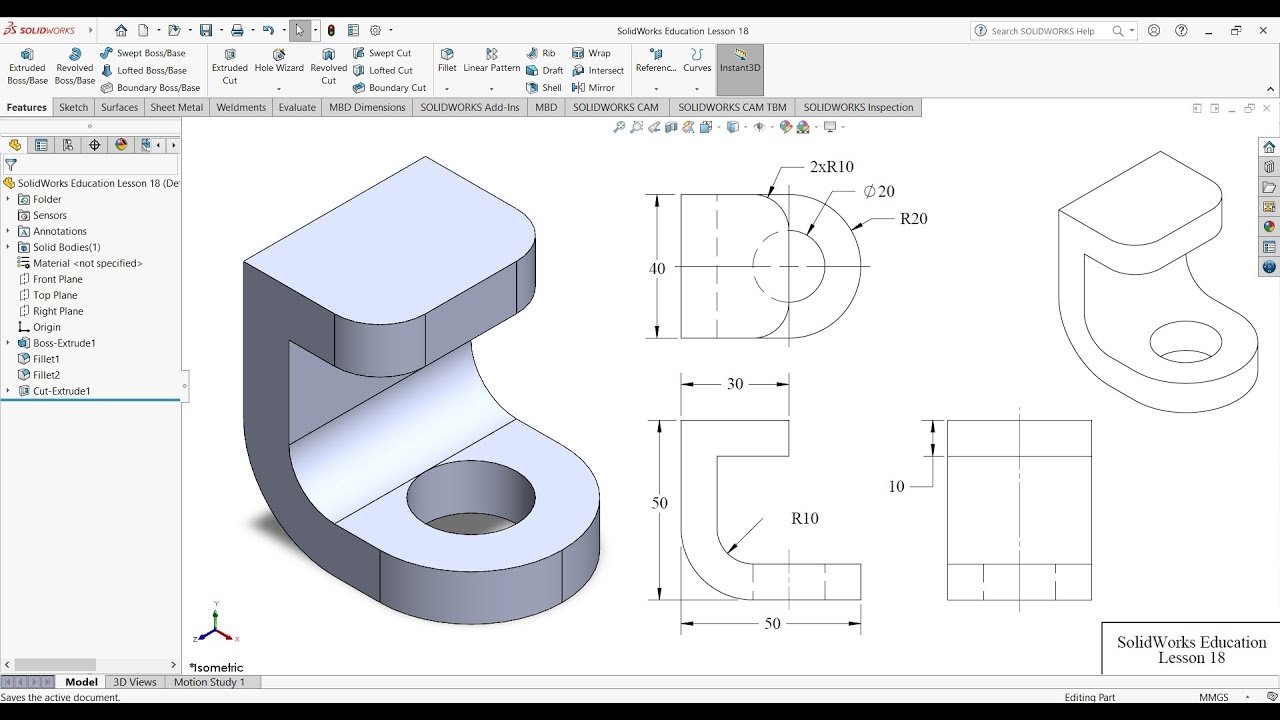Choose the Swept Boss/Base feature

(143, 53)
